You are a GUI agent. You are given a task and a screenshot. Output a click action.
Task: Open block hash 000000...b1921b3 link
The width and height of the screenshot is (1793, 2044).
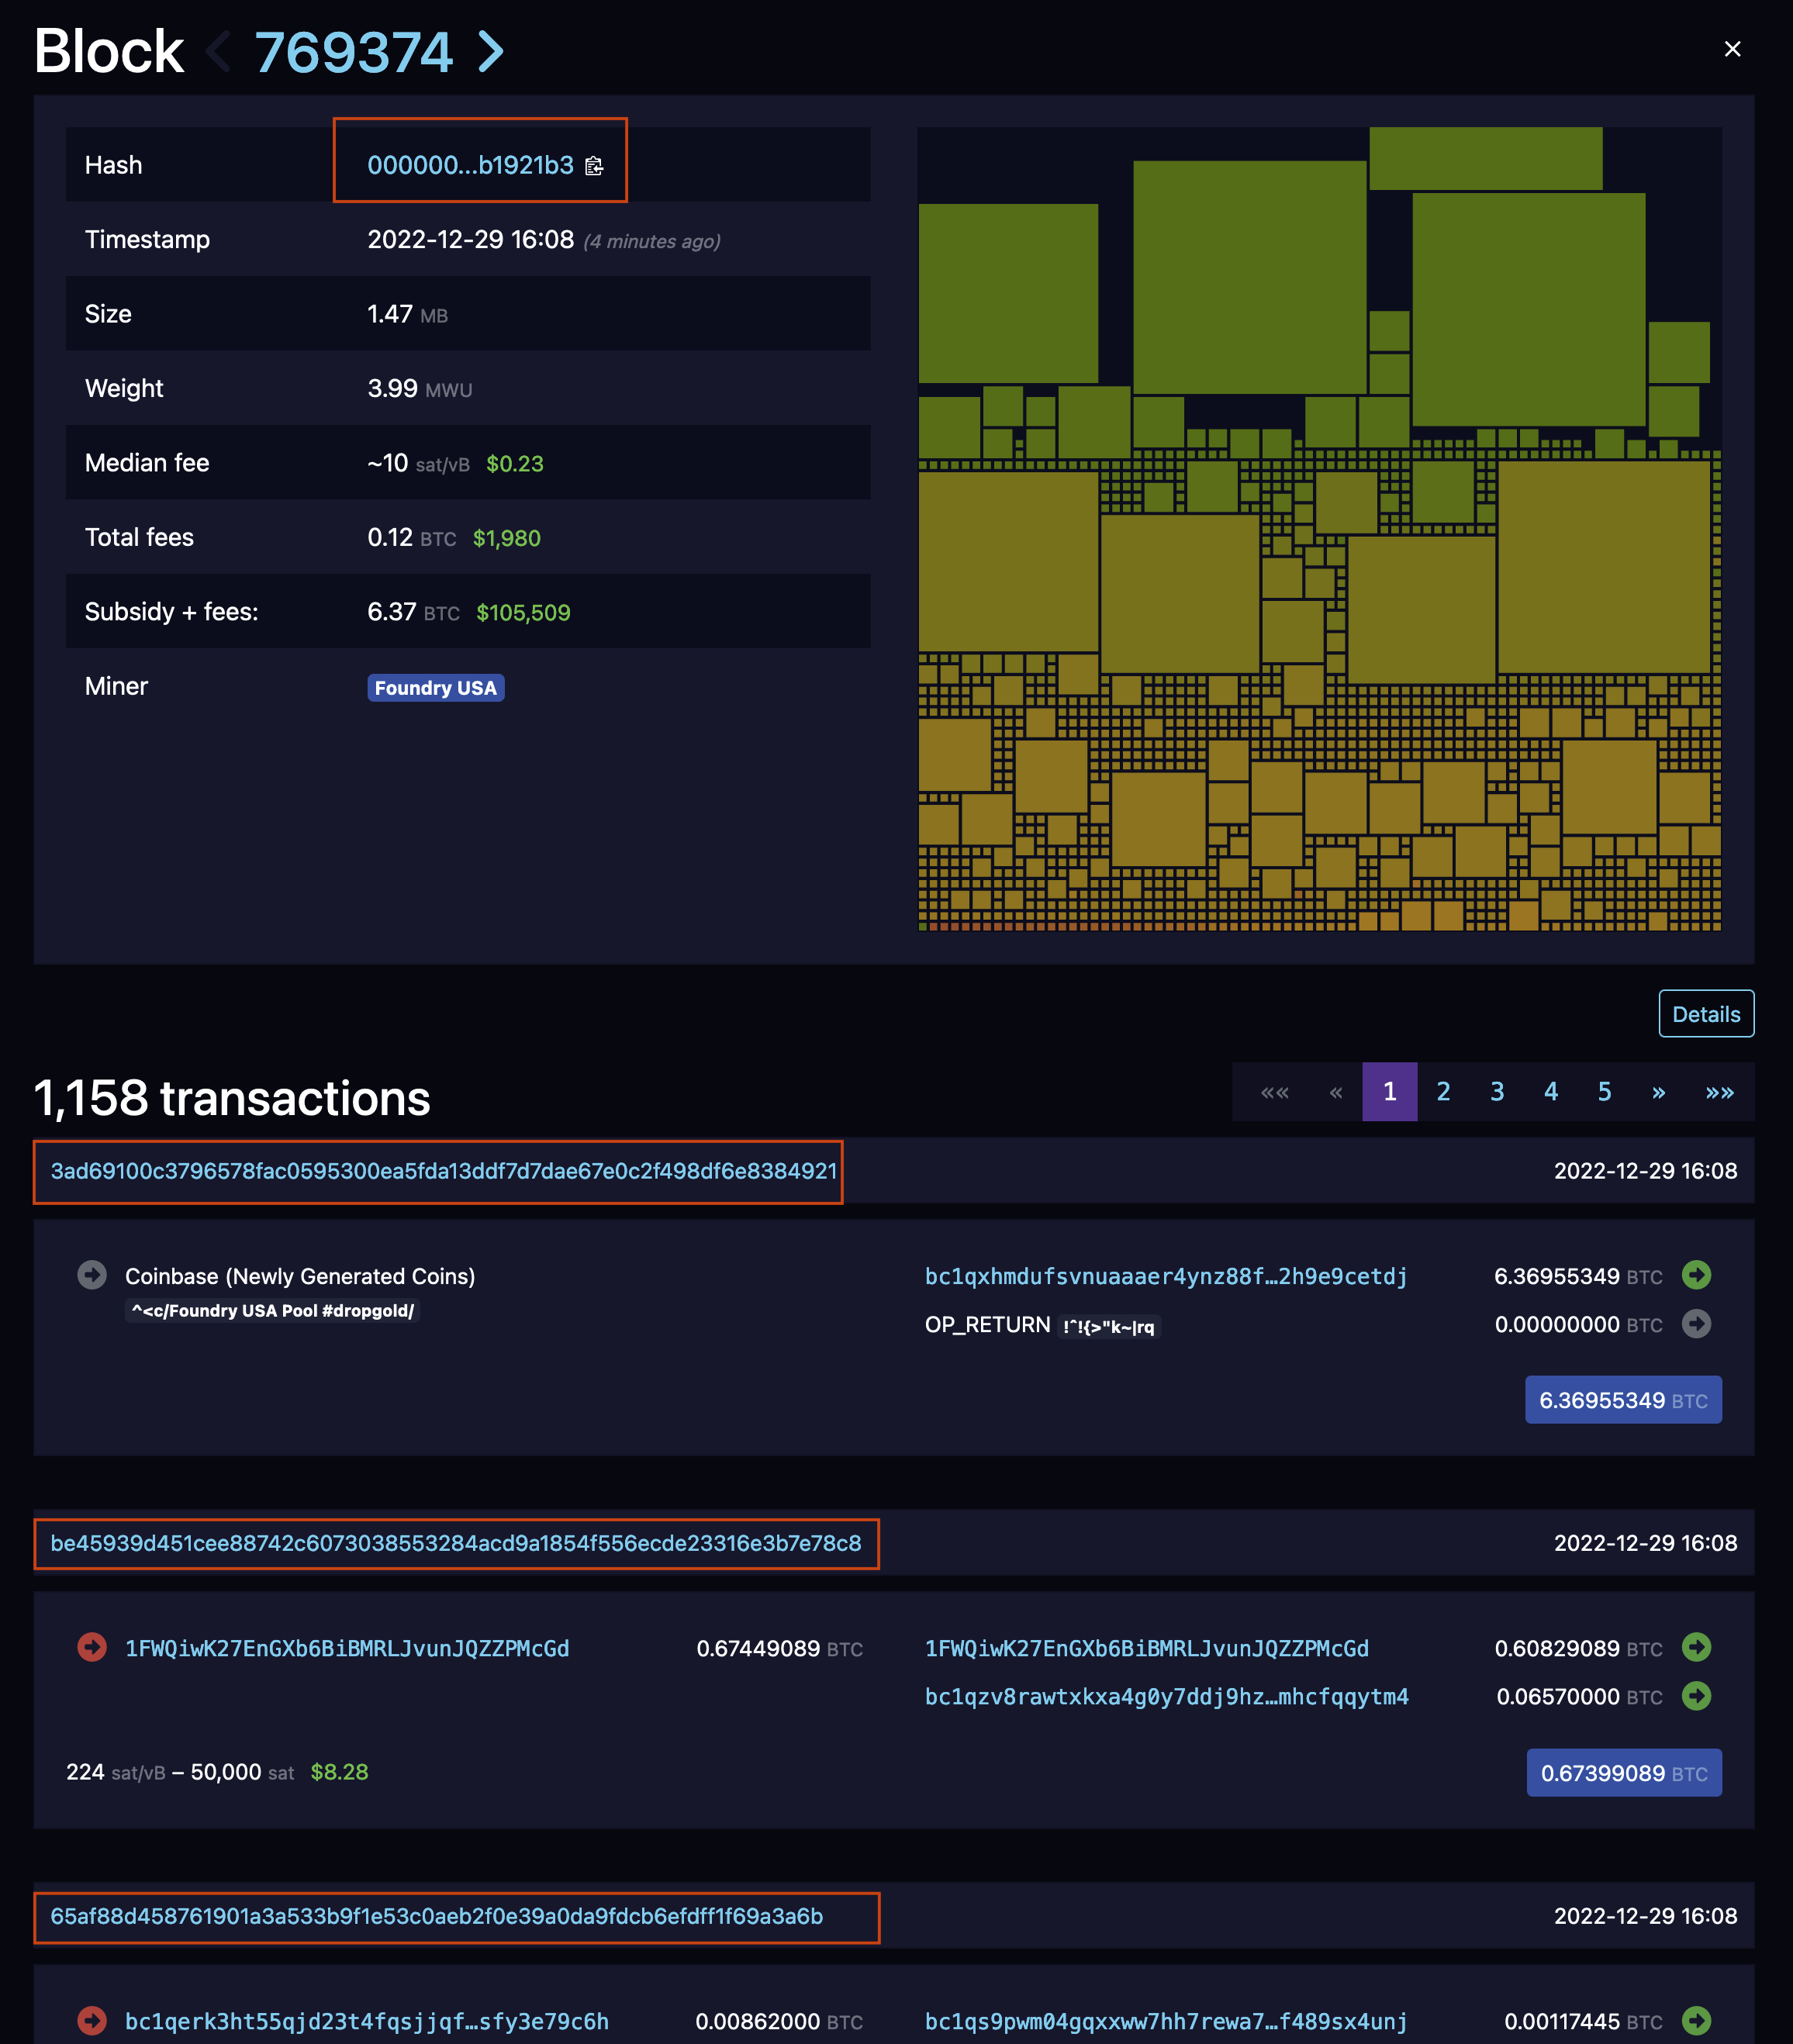pyautogui.click(x=470, y=166)
